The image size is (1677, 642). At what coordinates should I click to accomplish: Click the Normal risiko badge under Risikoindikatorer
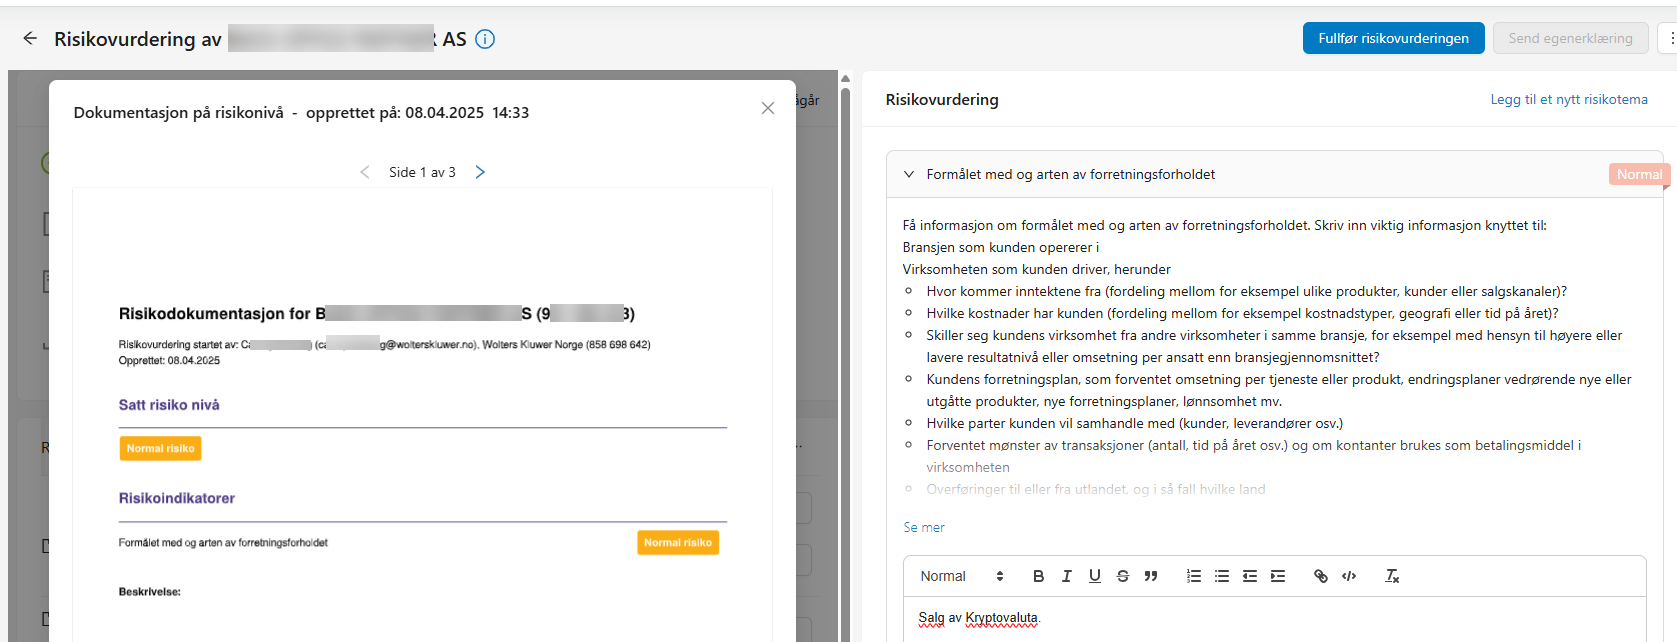[x=678, y=542]
